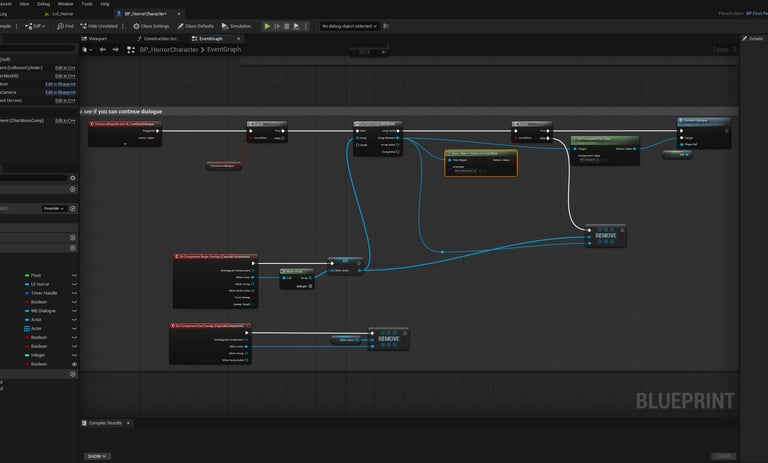Open the Compiler Results tab
Viewport: 768px width, 463px height.
(x=104, y=423)
